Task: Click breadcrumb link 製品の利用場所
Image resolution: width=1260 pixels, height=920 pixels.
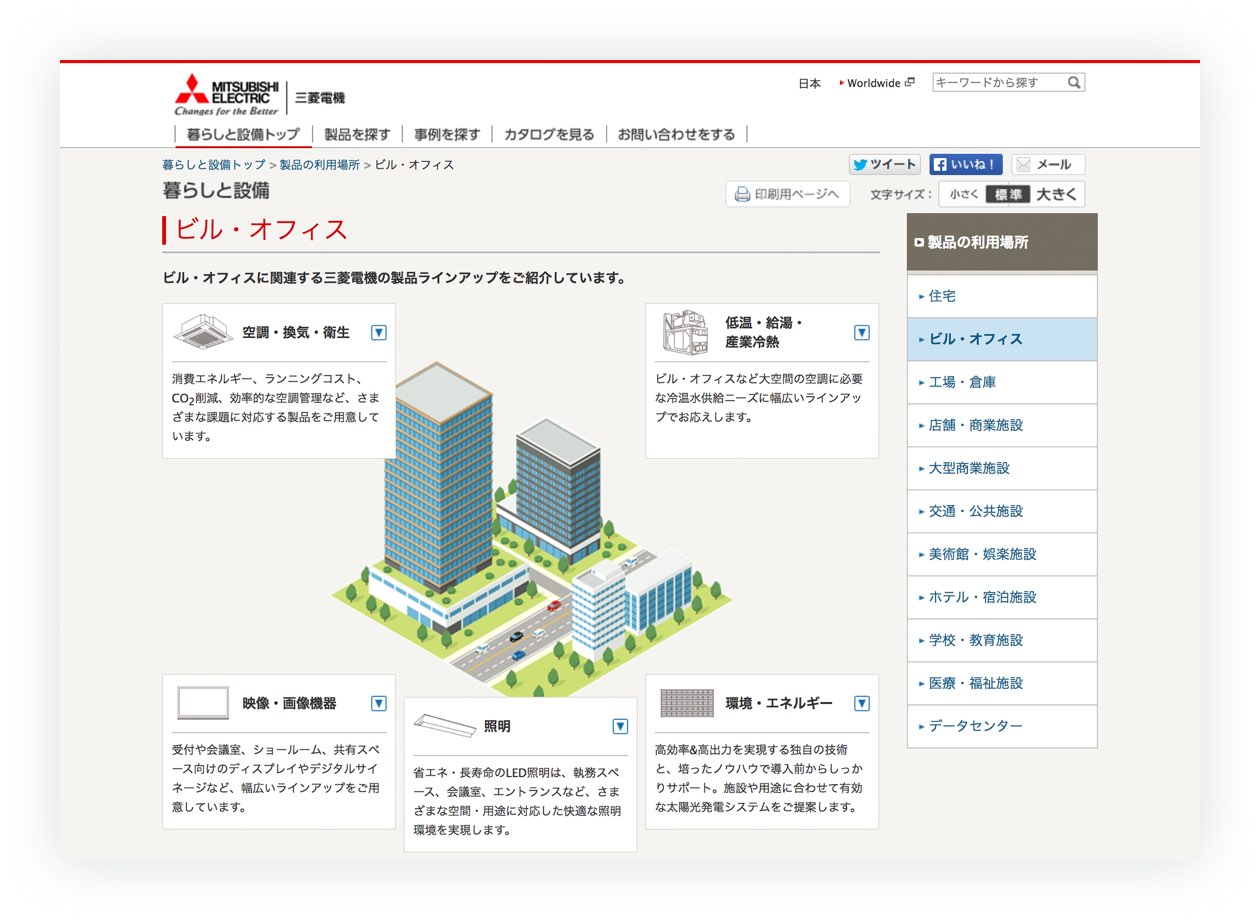Action: pyautogui.click(x=319, y=164)
